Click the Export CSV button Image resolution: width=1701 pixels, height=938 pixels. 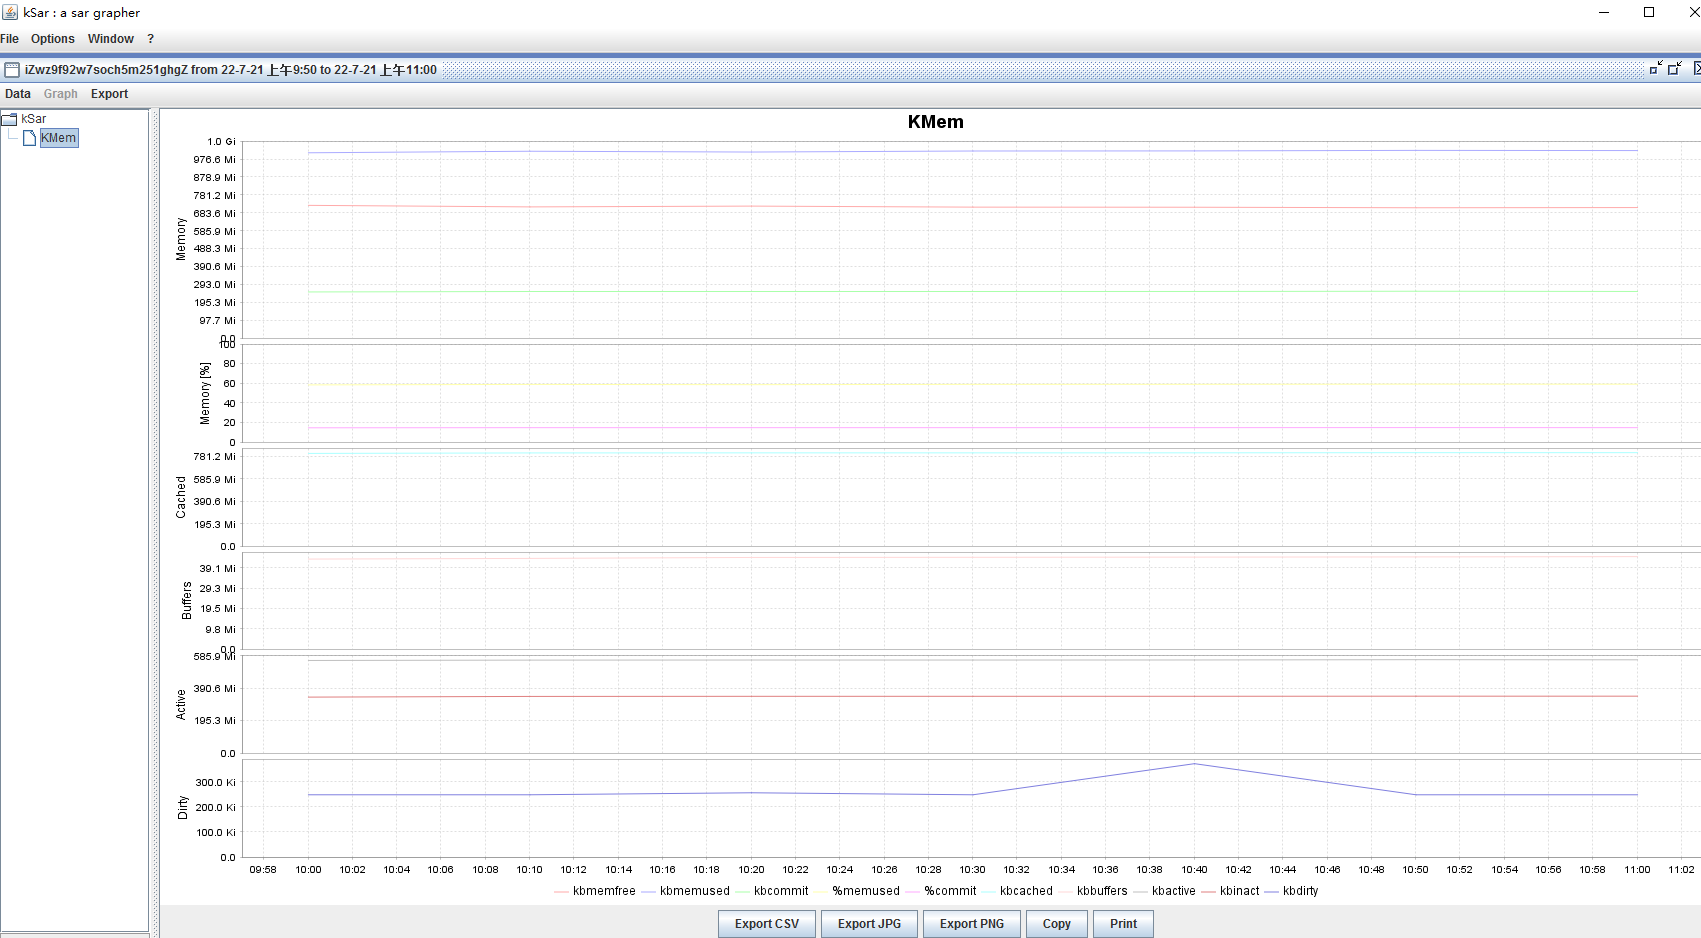[x=767, y=924]
